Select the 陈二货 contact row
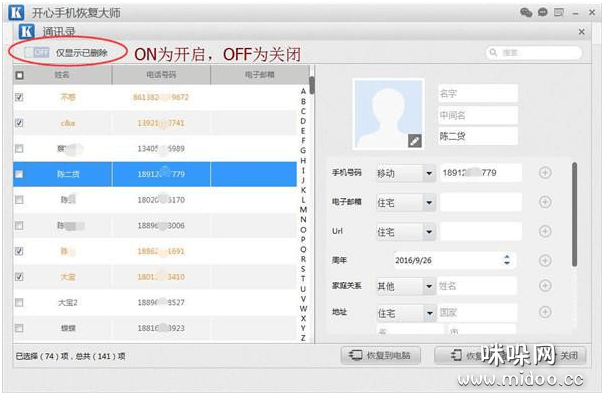The width and height of the screenshot is (604, 395). pos(155,174)
